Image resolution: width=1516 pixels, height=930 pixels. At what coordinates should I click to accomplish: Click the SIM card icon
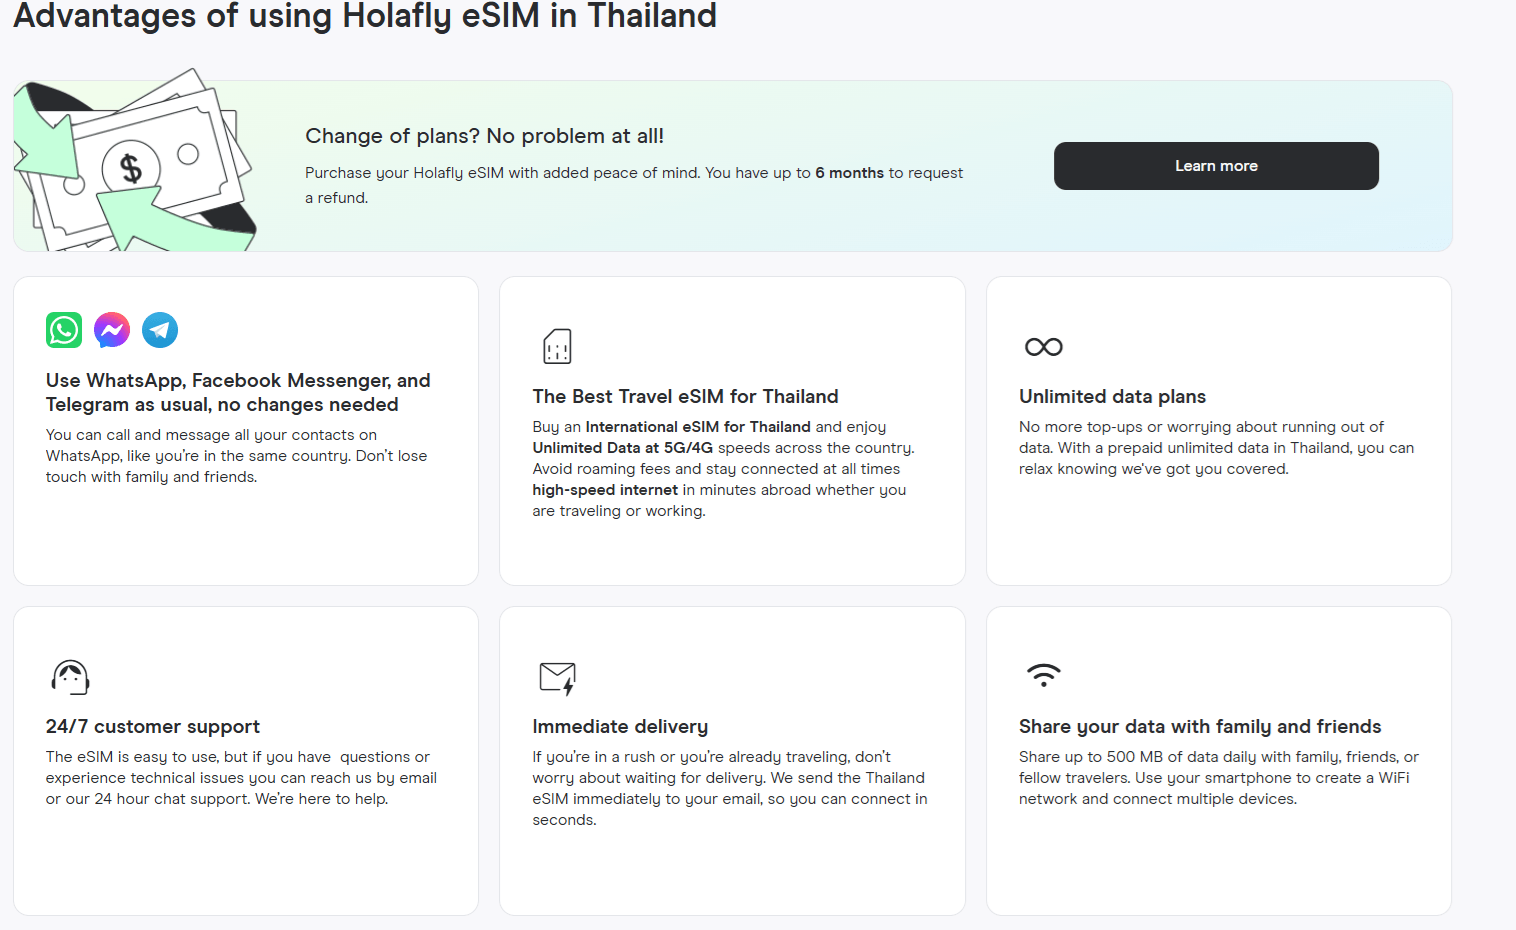(557, 347)
